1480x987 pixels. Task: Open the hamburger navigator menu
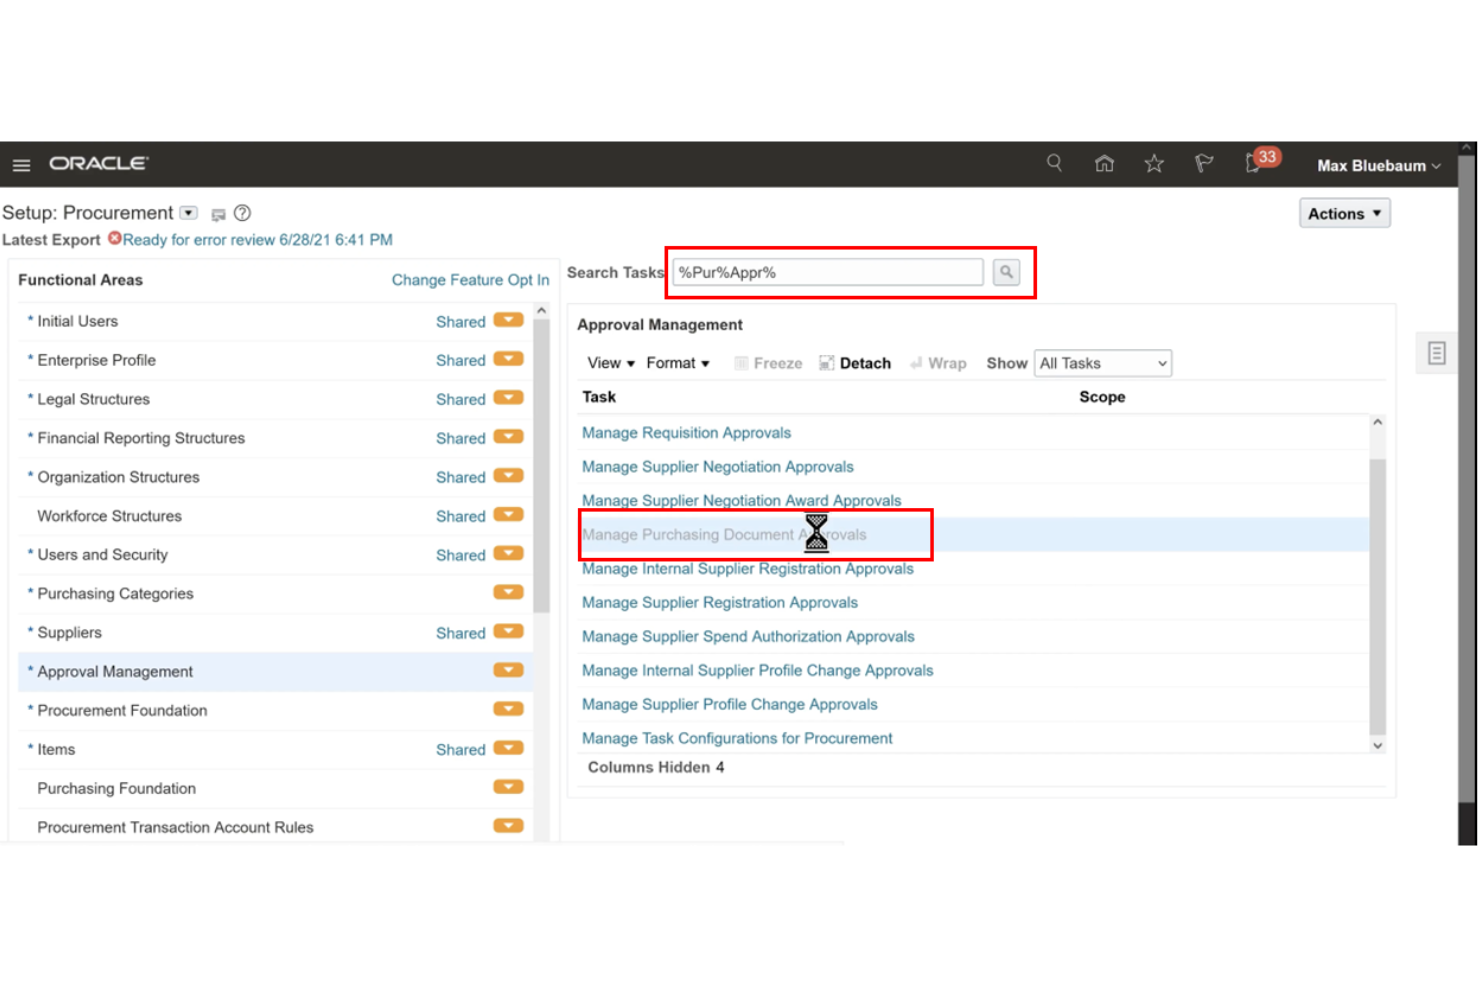click(x=21, y=165)
